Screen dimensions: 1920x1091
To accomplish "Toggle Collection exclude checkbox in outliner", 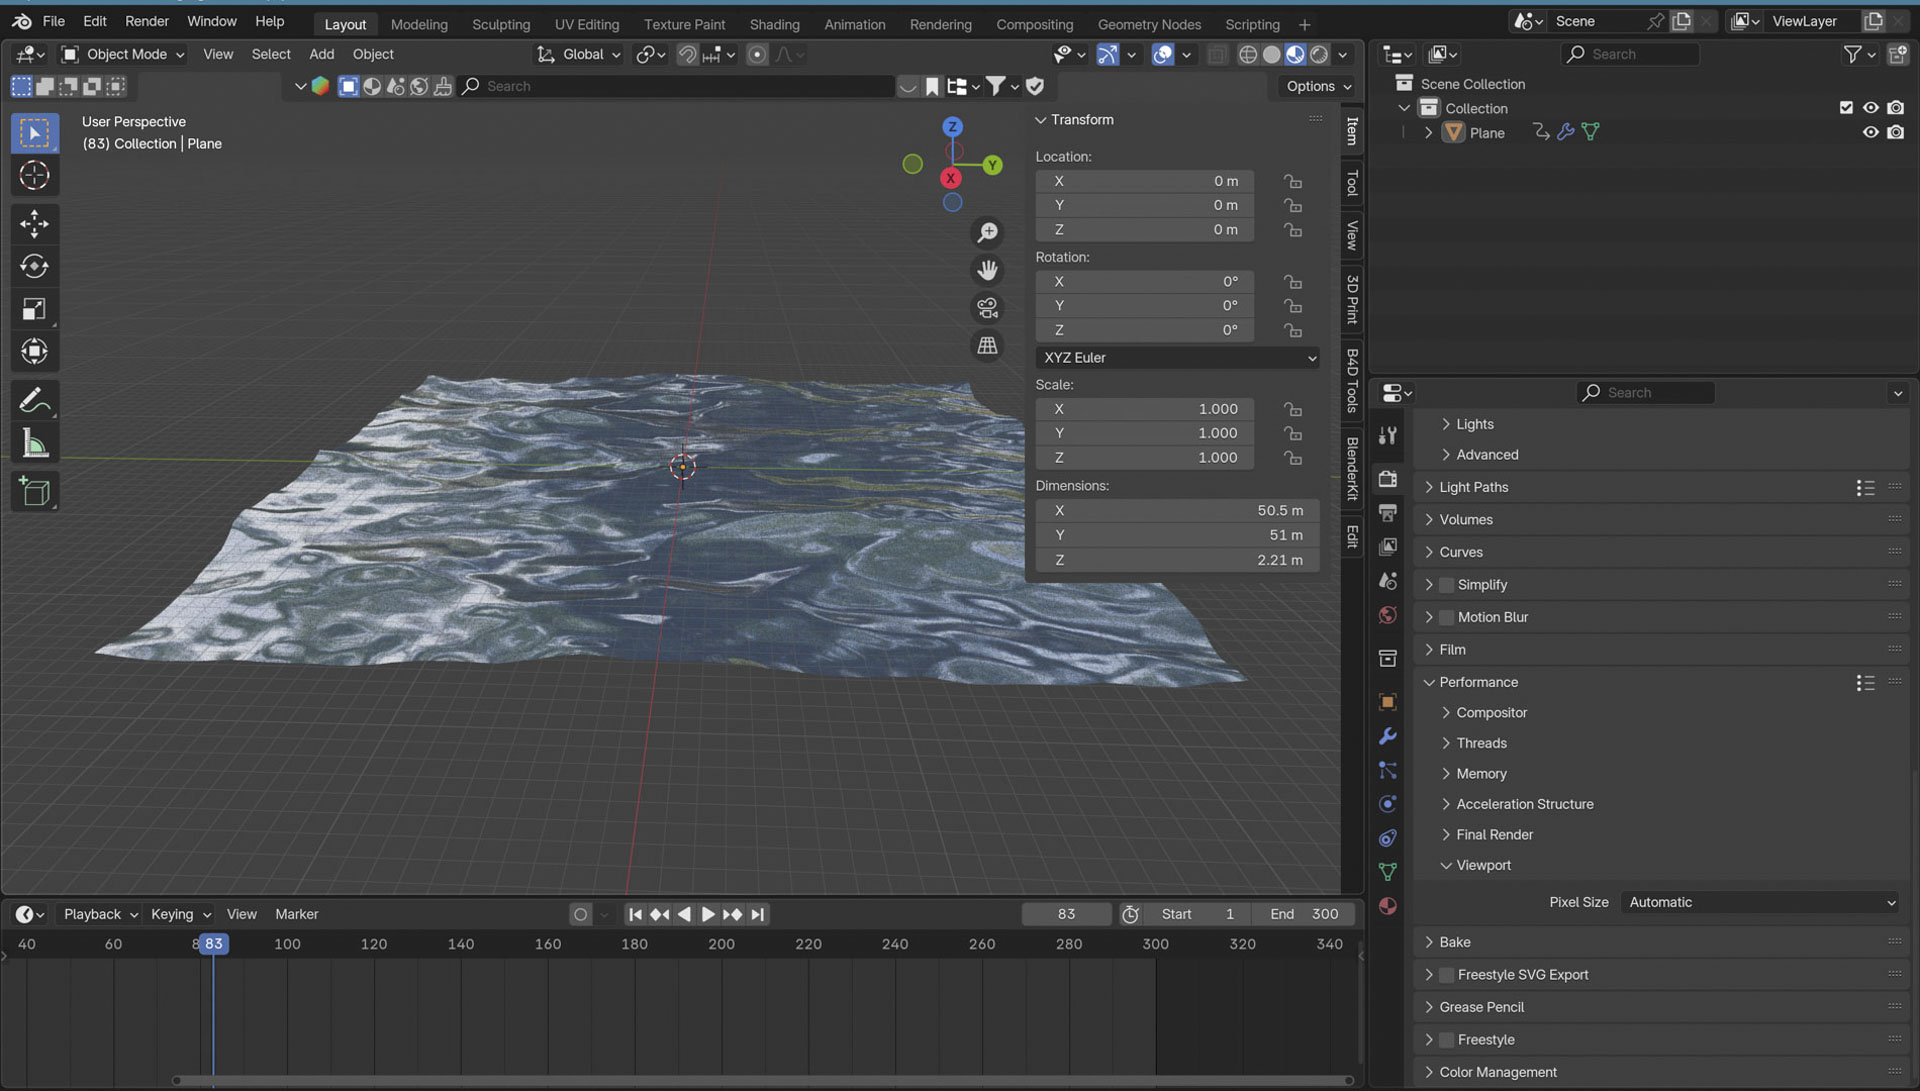I will (x=1846, y=108).
